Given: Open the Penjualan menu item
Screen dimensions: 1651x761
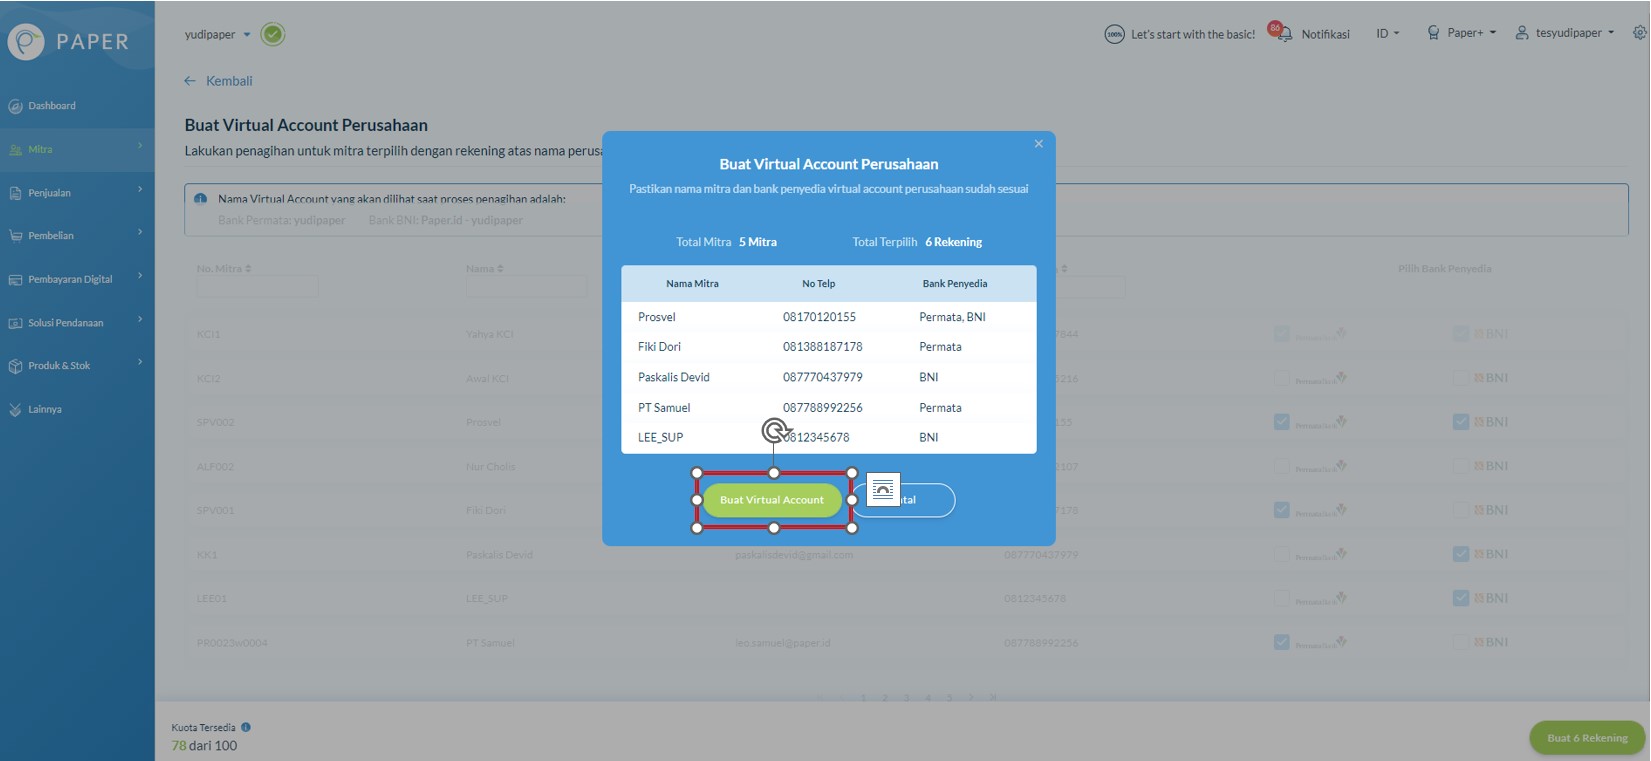Looking at the screenshot, I should 77,193.
